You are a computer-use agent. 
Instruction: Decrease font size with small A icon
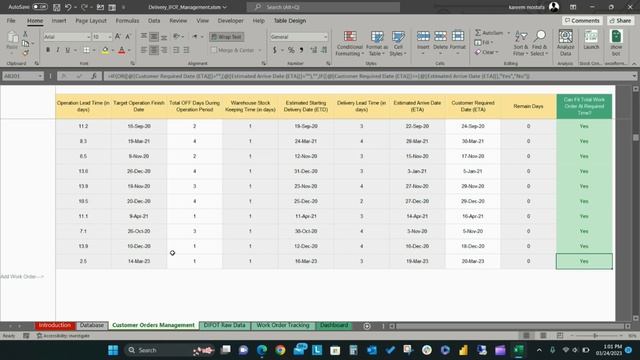coord(128,37)
